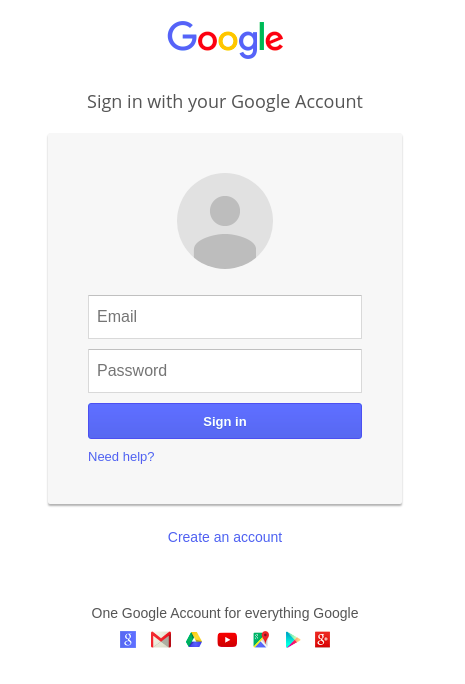This screenshot has height=684, width=465.
Task: Click the head circle inside the avatar
Action: [x=225, y=211]
